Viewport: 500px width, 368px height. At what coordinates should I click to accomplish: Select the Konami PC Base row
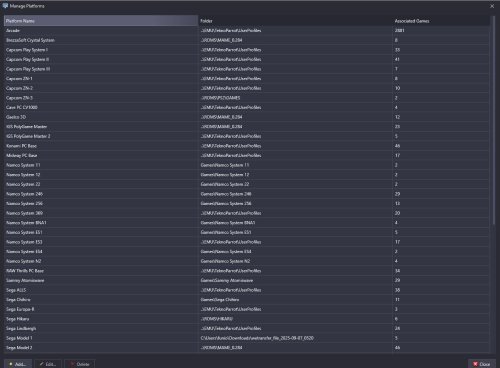tap(246, 146)
